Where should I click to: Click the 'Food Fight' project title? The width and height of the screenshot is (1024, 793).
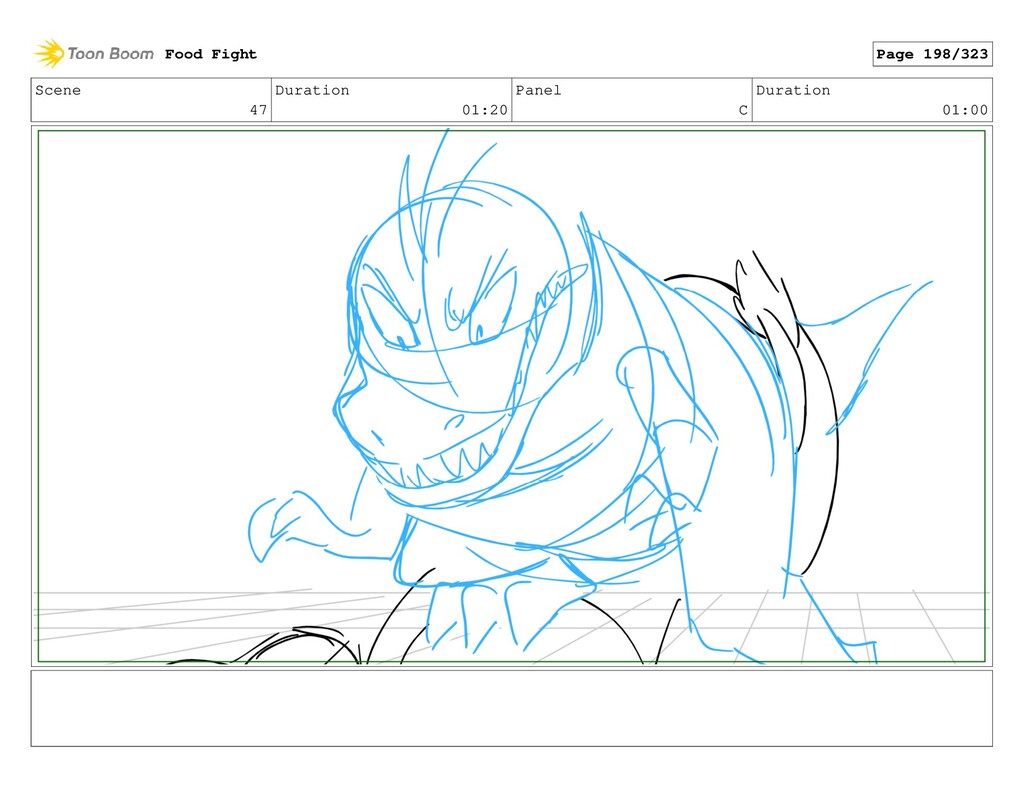(210, 54)
